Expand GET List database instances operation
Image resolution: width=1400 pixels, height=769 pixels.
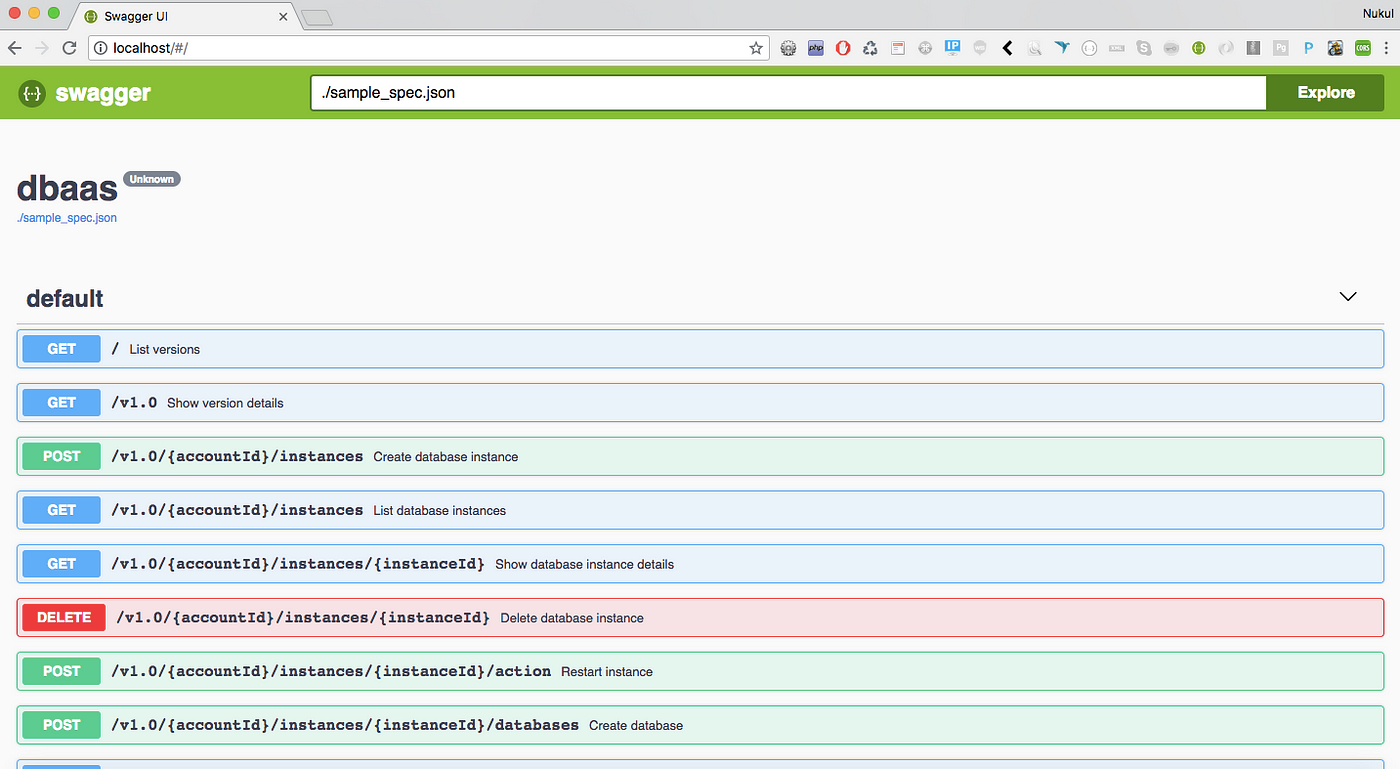(700, 510)
